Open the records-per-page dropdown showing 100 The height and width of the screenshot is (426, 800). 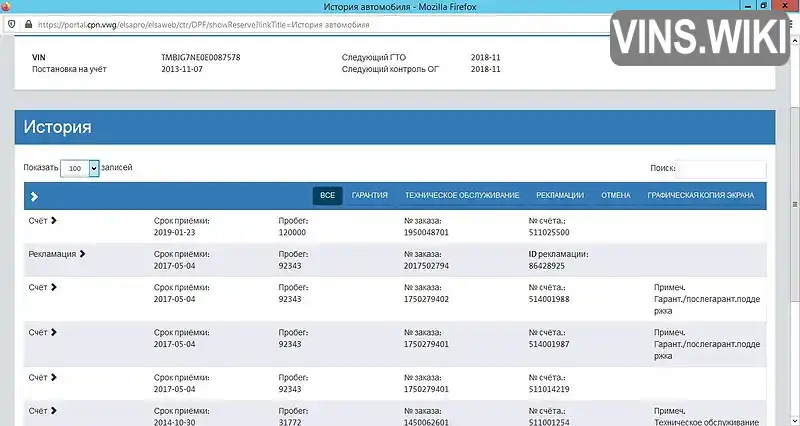(x=80, y=168)
